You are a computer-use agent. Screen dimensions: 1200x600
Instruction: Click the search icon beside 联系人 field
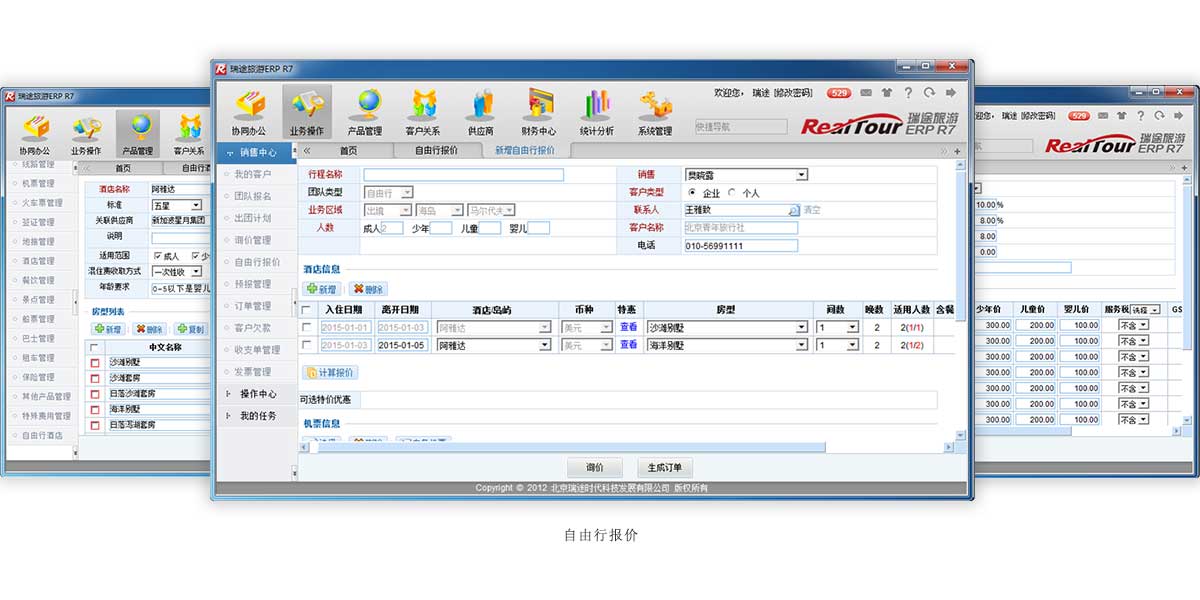pyautogui.click(x=794, y=210)
